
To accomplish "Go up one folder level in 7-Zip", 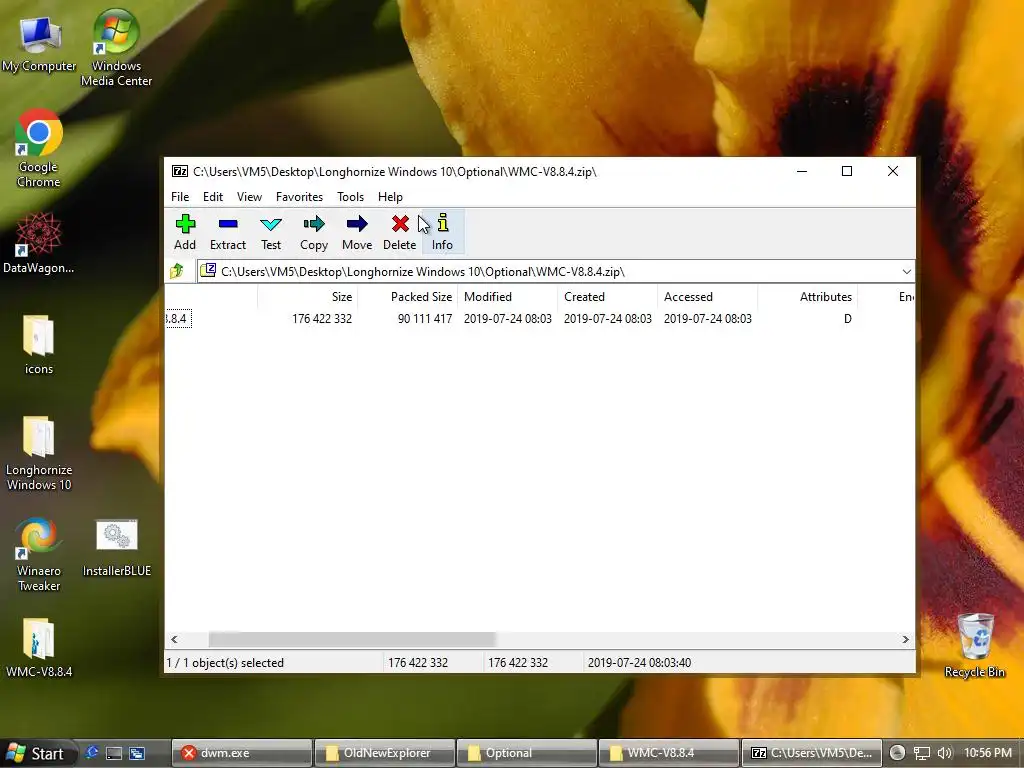I will [177, 271].
